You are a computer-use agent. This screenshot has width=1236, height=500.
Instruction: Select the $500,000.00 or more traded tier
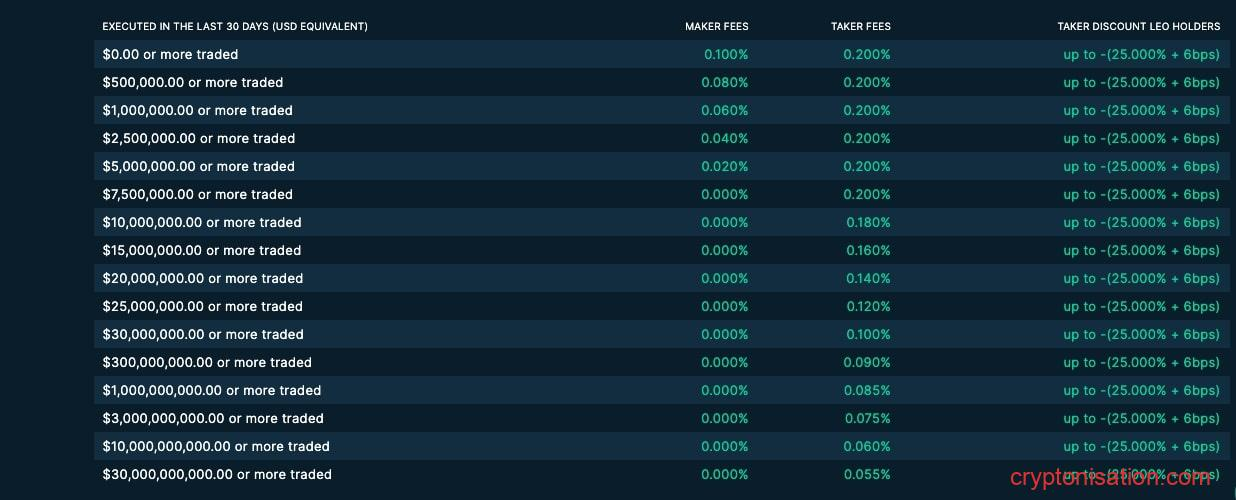[x=192, y=82]
